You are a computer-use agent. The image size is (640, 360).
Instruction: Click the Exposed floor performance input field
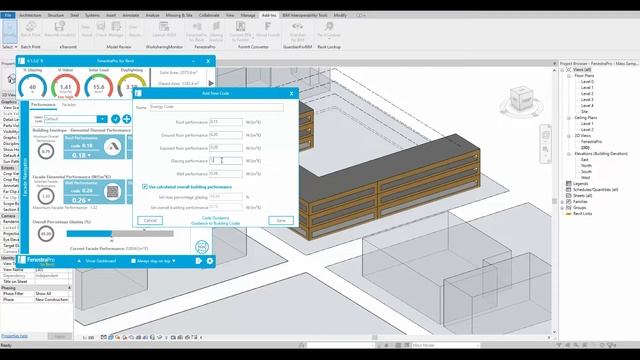click(x=226, y=148)
